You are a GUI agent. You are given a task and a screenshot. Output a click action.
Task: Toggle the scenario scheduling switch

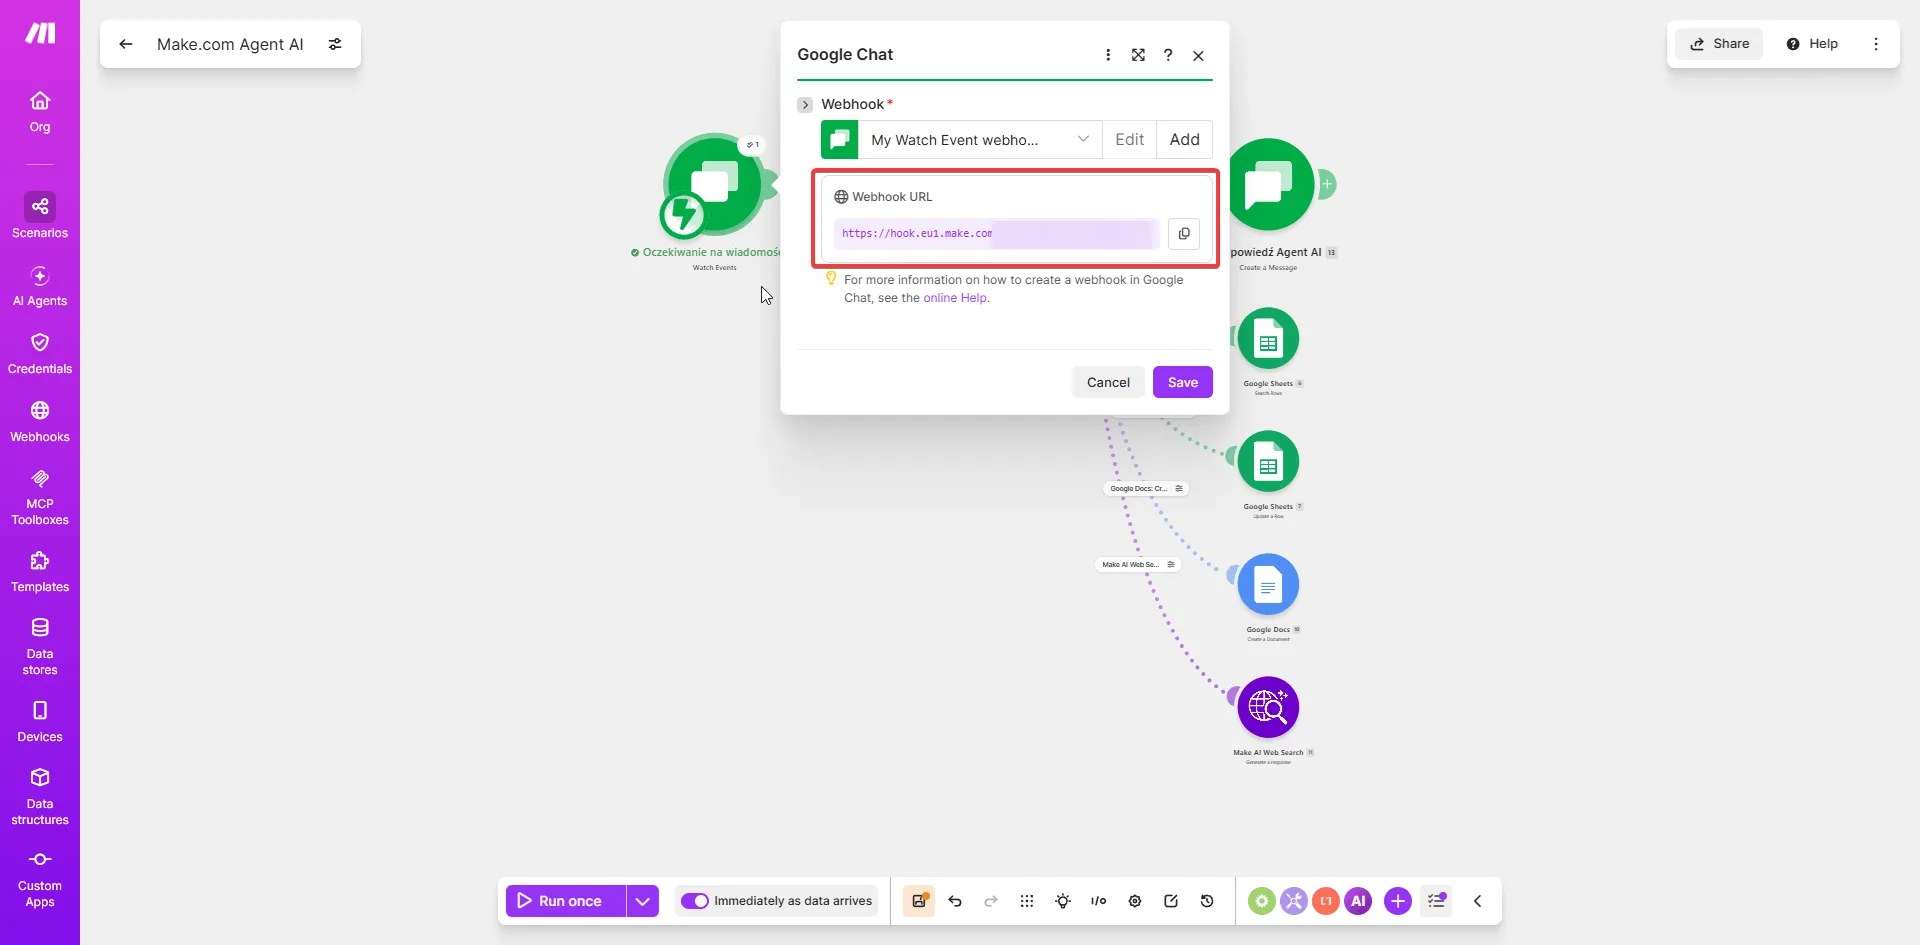click(x=695, y=901)
